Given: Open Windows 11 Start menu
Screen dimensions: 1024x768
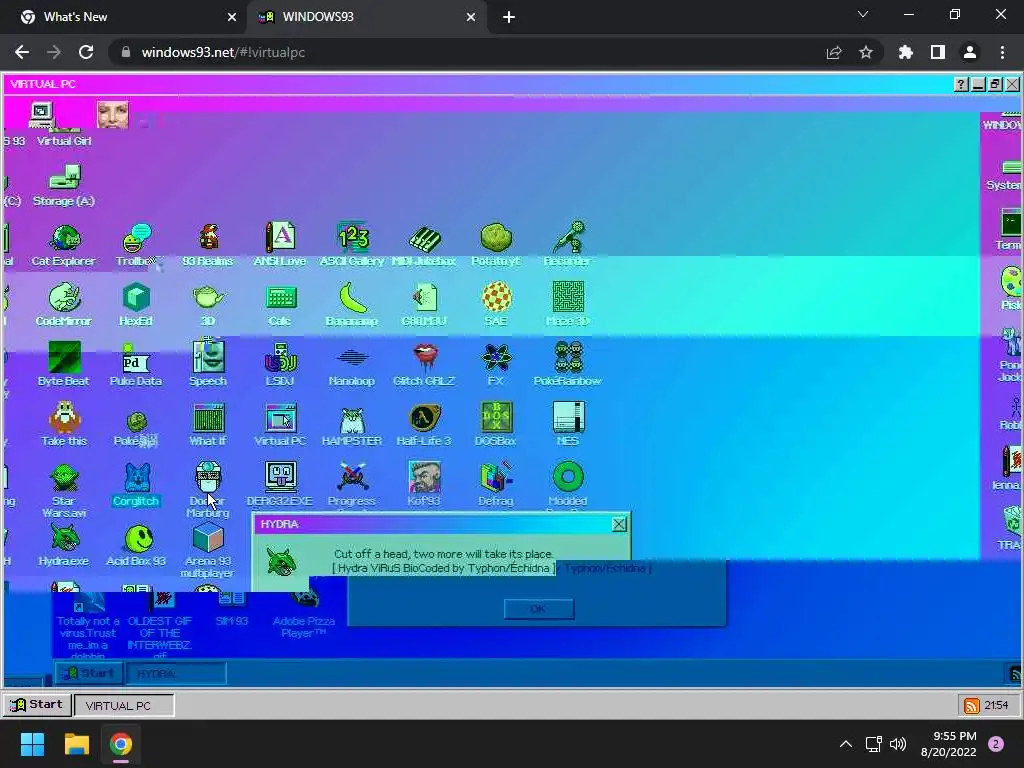Looking at the screenshot, I should pos(33,744).
